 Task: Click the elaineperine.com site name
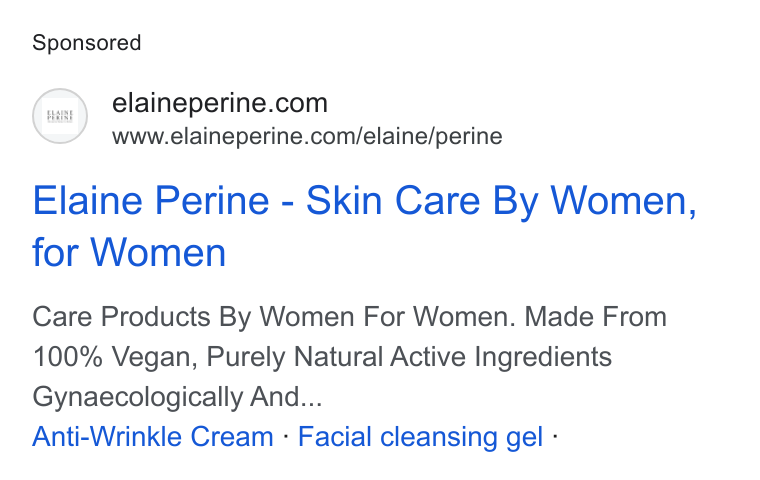(220, 103)
